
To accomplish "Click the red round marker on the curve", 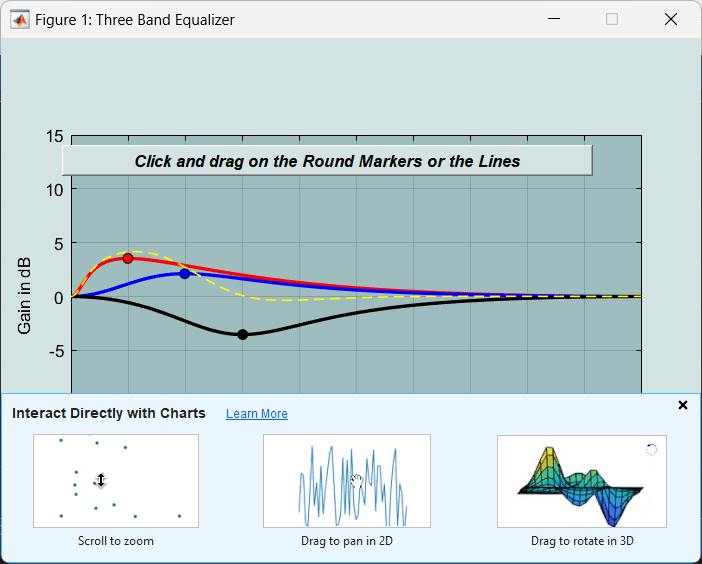I will click(128, 258).
